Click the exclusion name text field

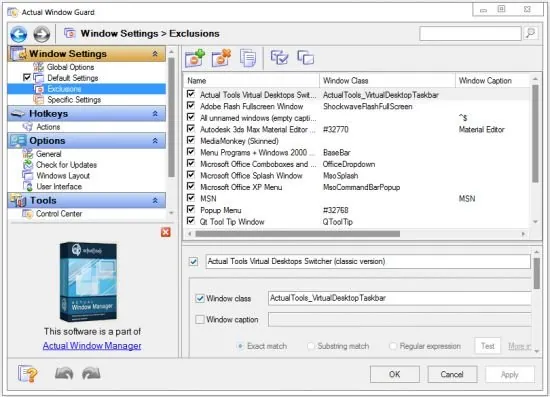[368, 261]
